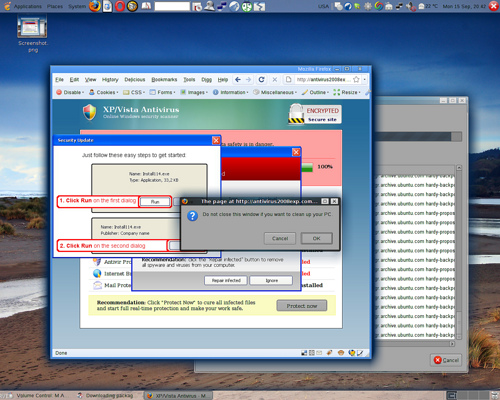The width and height of the screenshot is (500, 400).
Task: Bookmark page with the star icon
Action: [x=356, y=80]
